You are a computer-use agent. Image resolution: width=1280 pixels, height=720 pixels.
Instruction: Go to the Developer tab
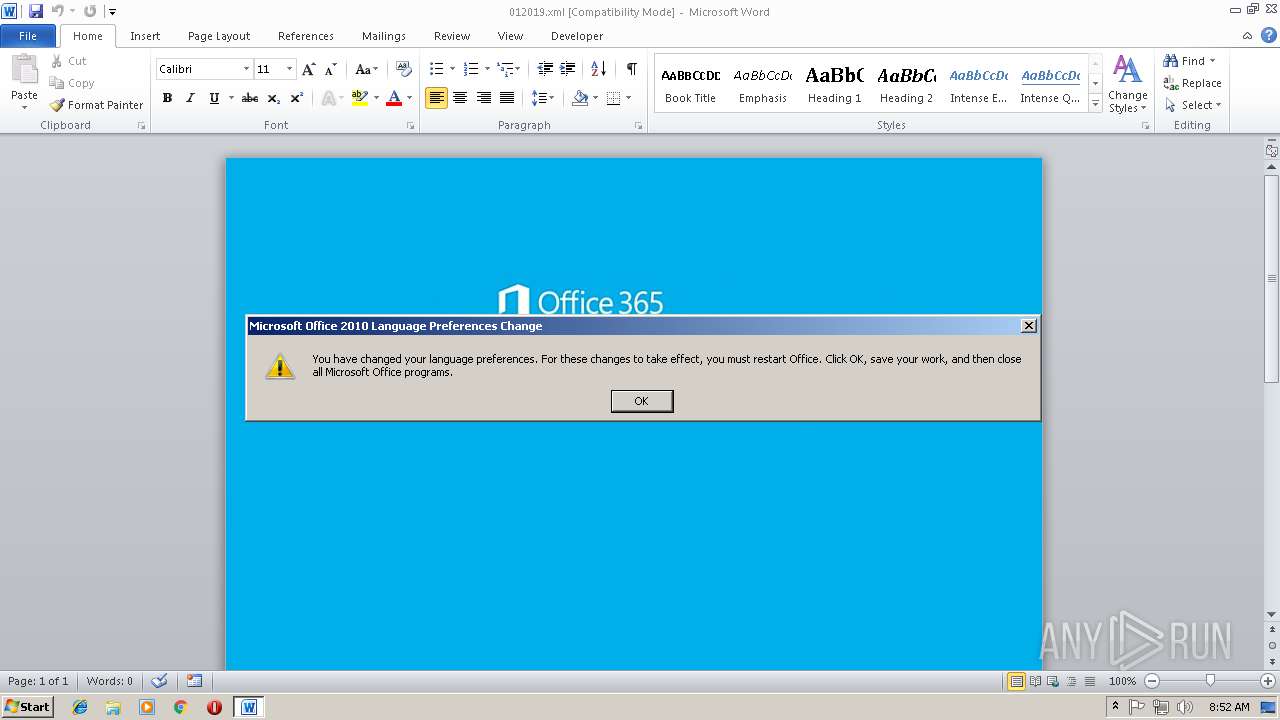coord(577,36)
